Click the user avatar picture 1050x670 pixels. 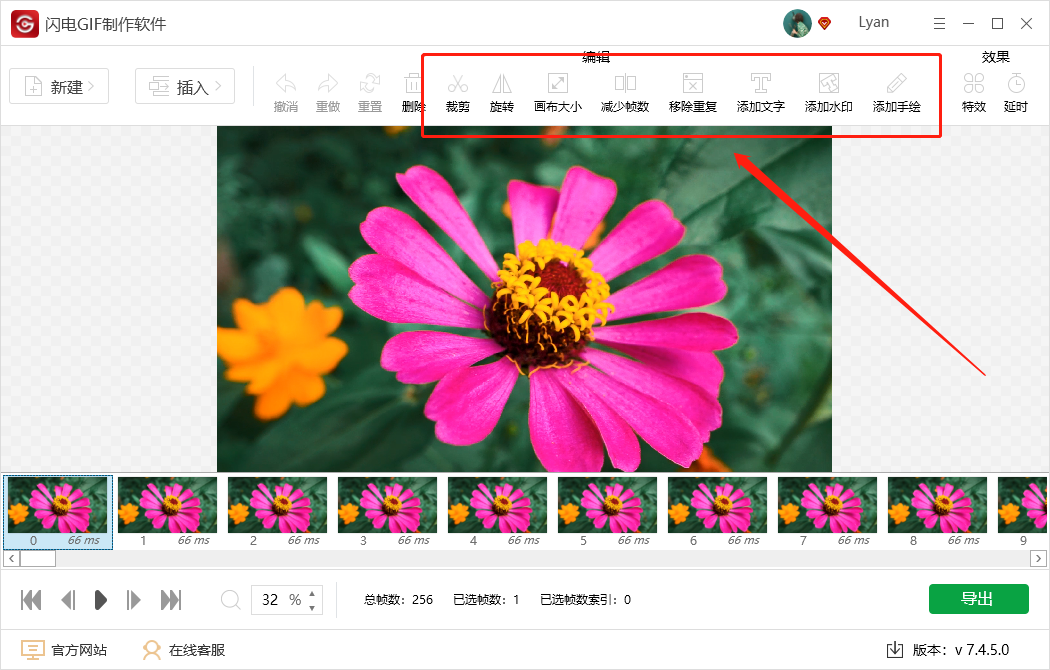click(797, 23)
